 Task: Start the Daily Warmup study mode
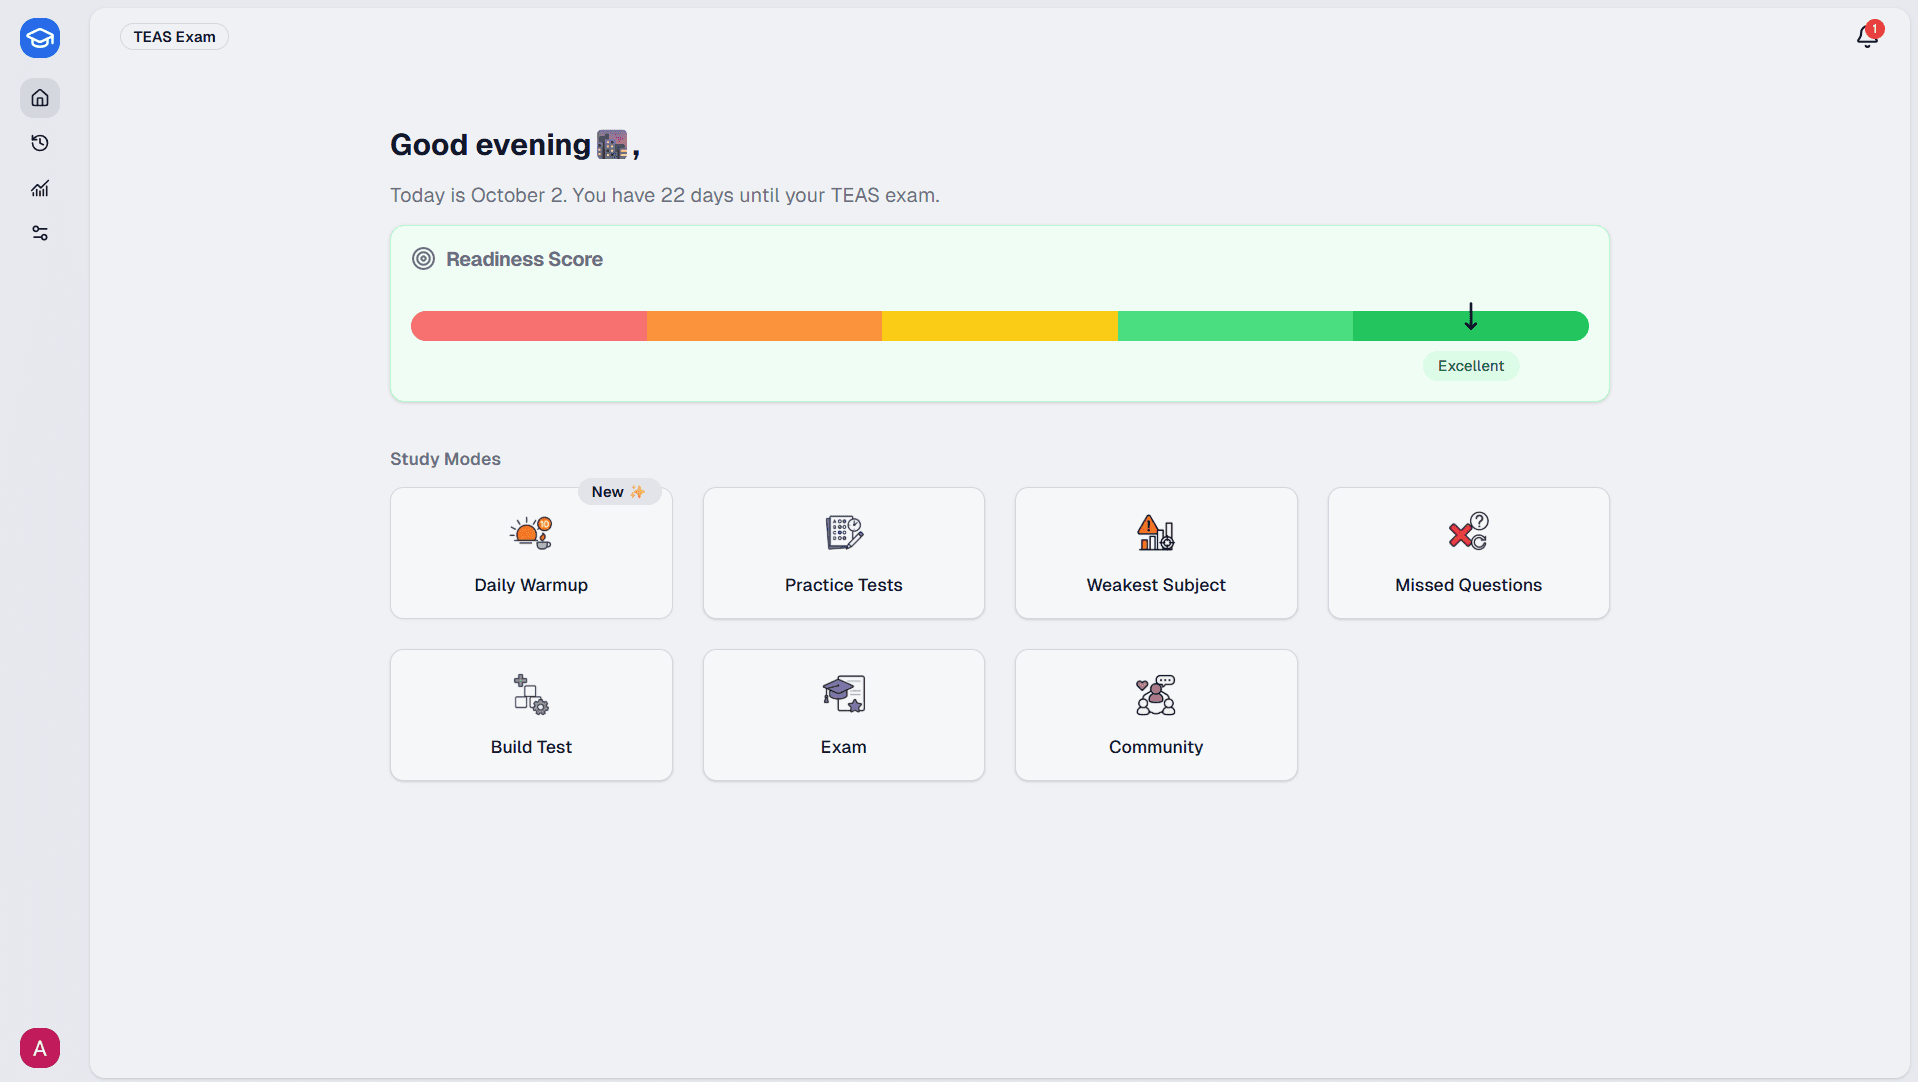531,553
